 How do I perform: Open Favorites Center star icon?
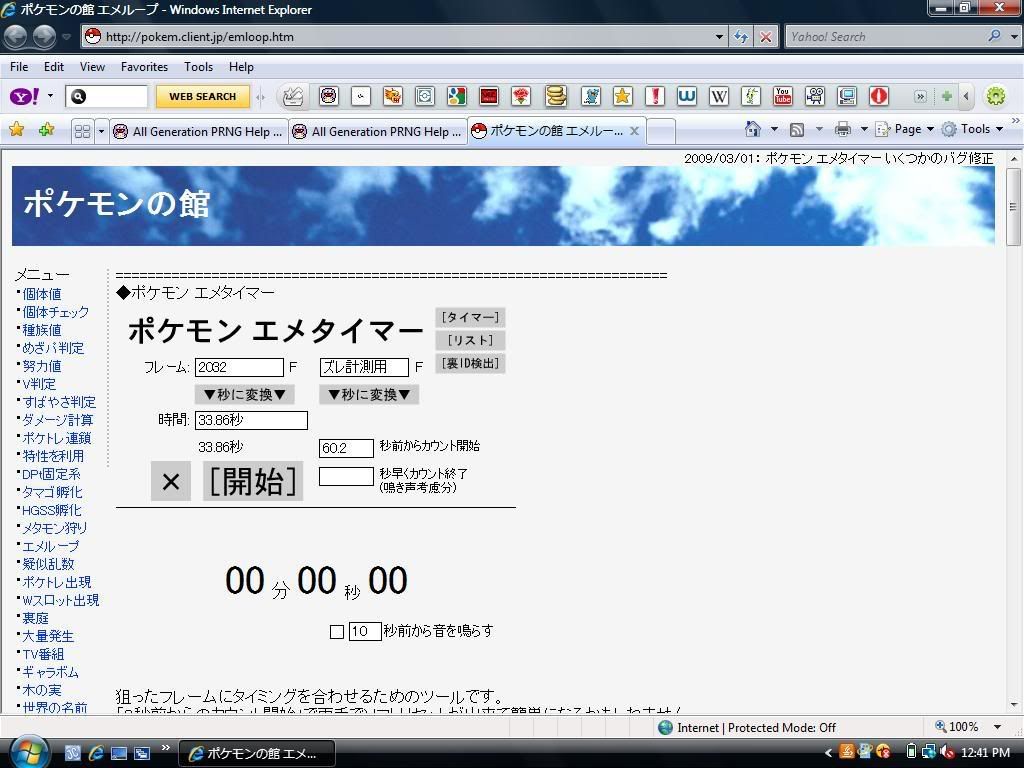point(16,130)
